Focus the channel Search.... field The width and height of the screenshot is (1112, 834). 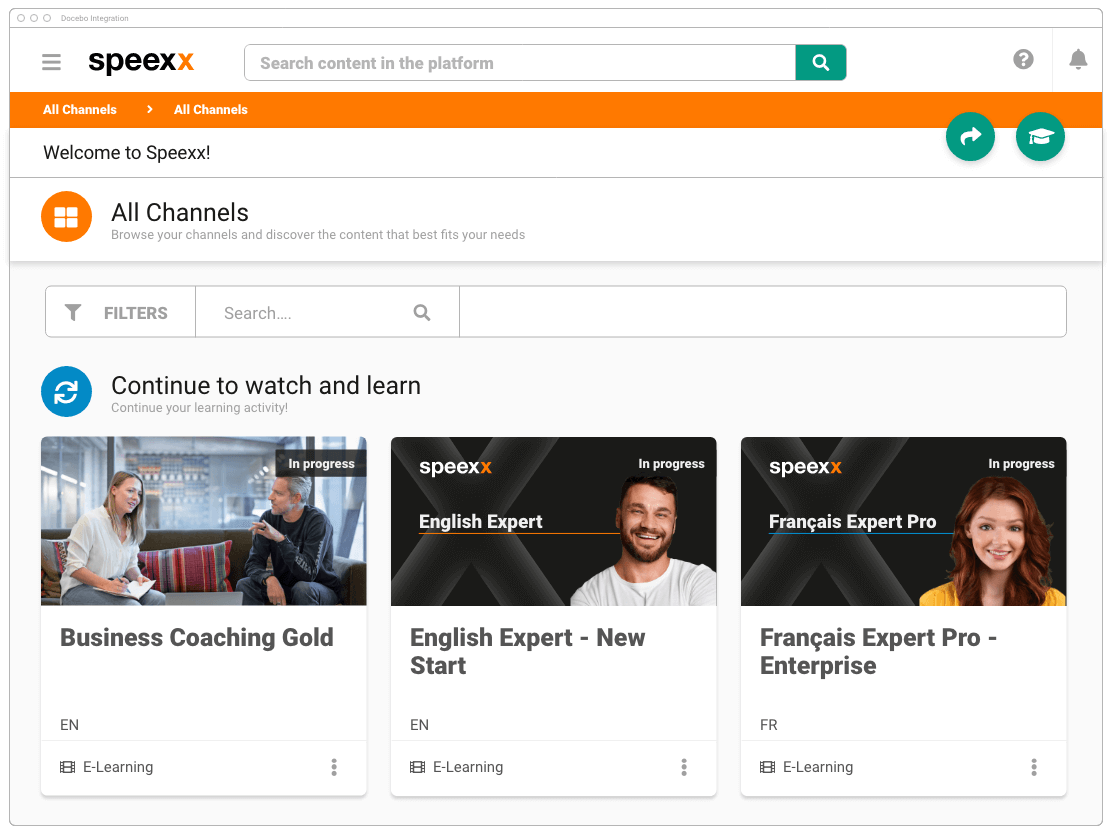coord(327,312)
